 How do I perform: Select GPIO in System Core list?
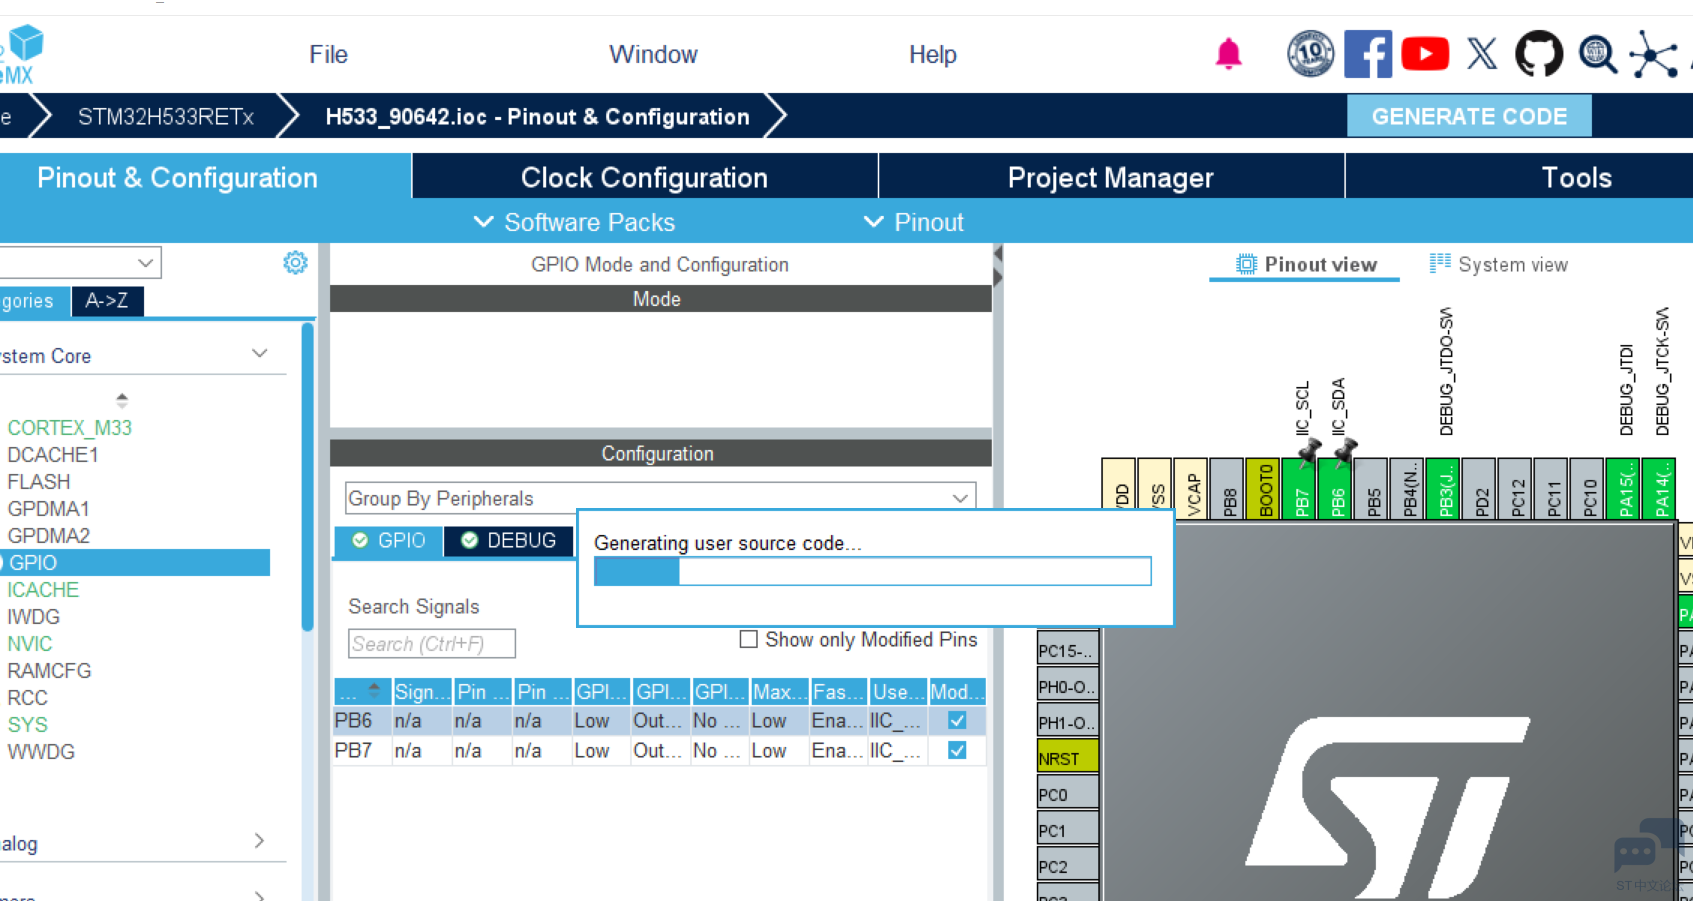(x=135, y=562)
